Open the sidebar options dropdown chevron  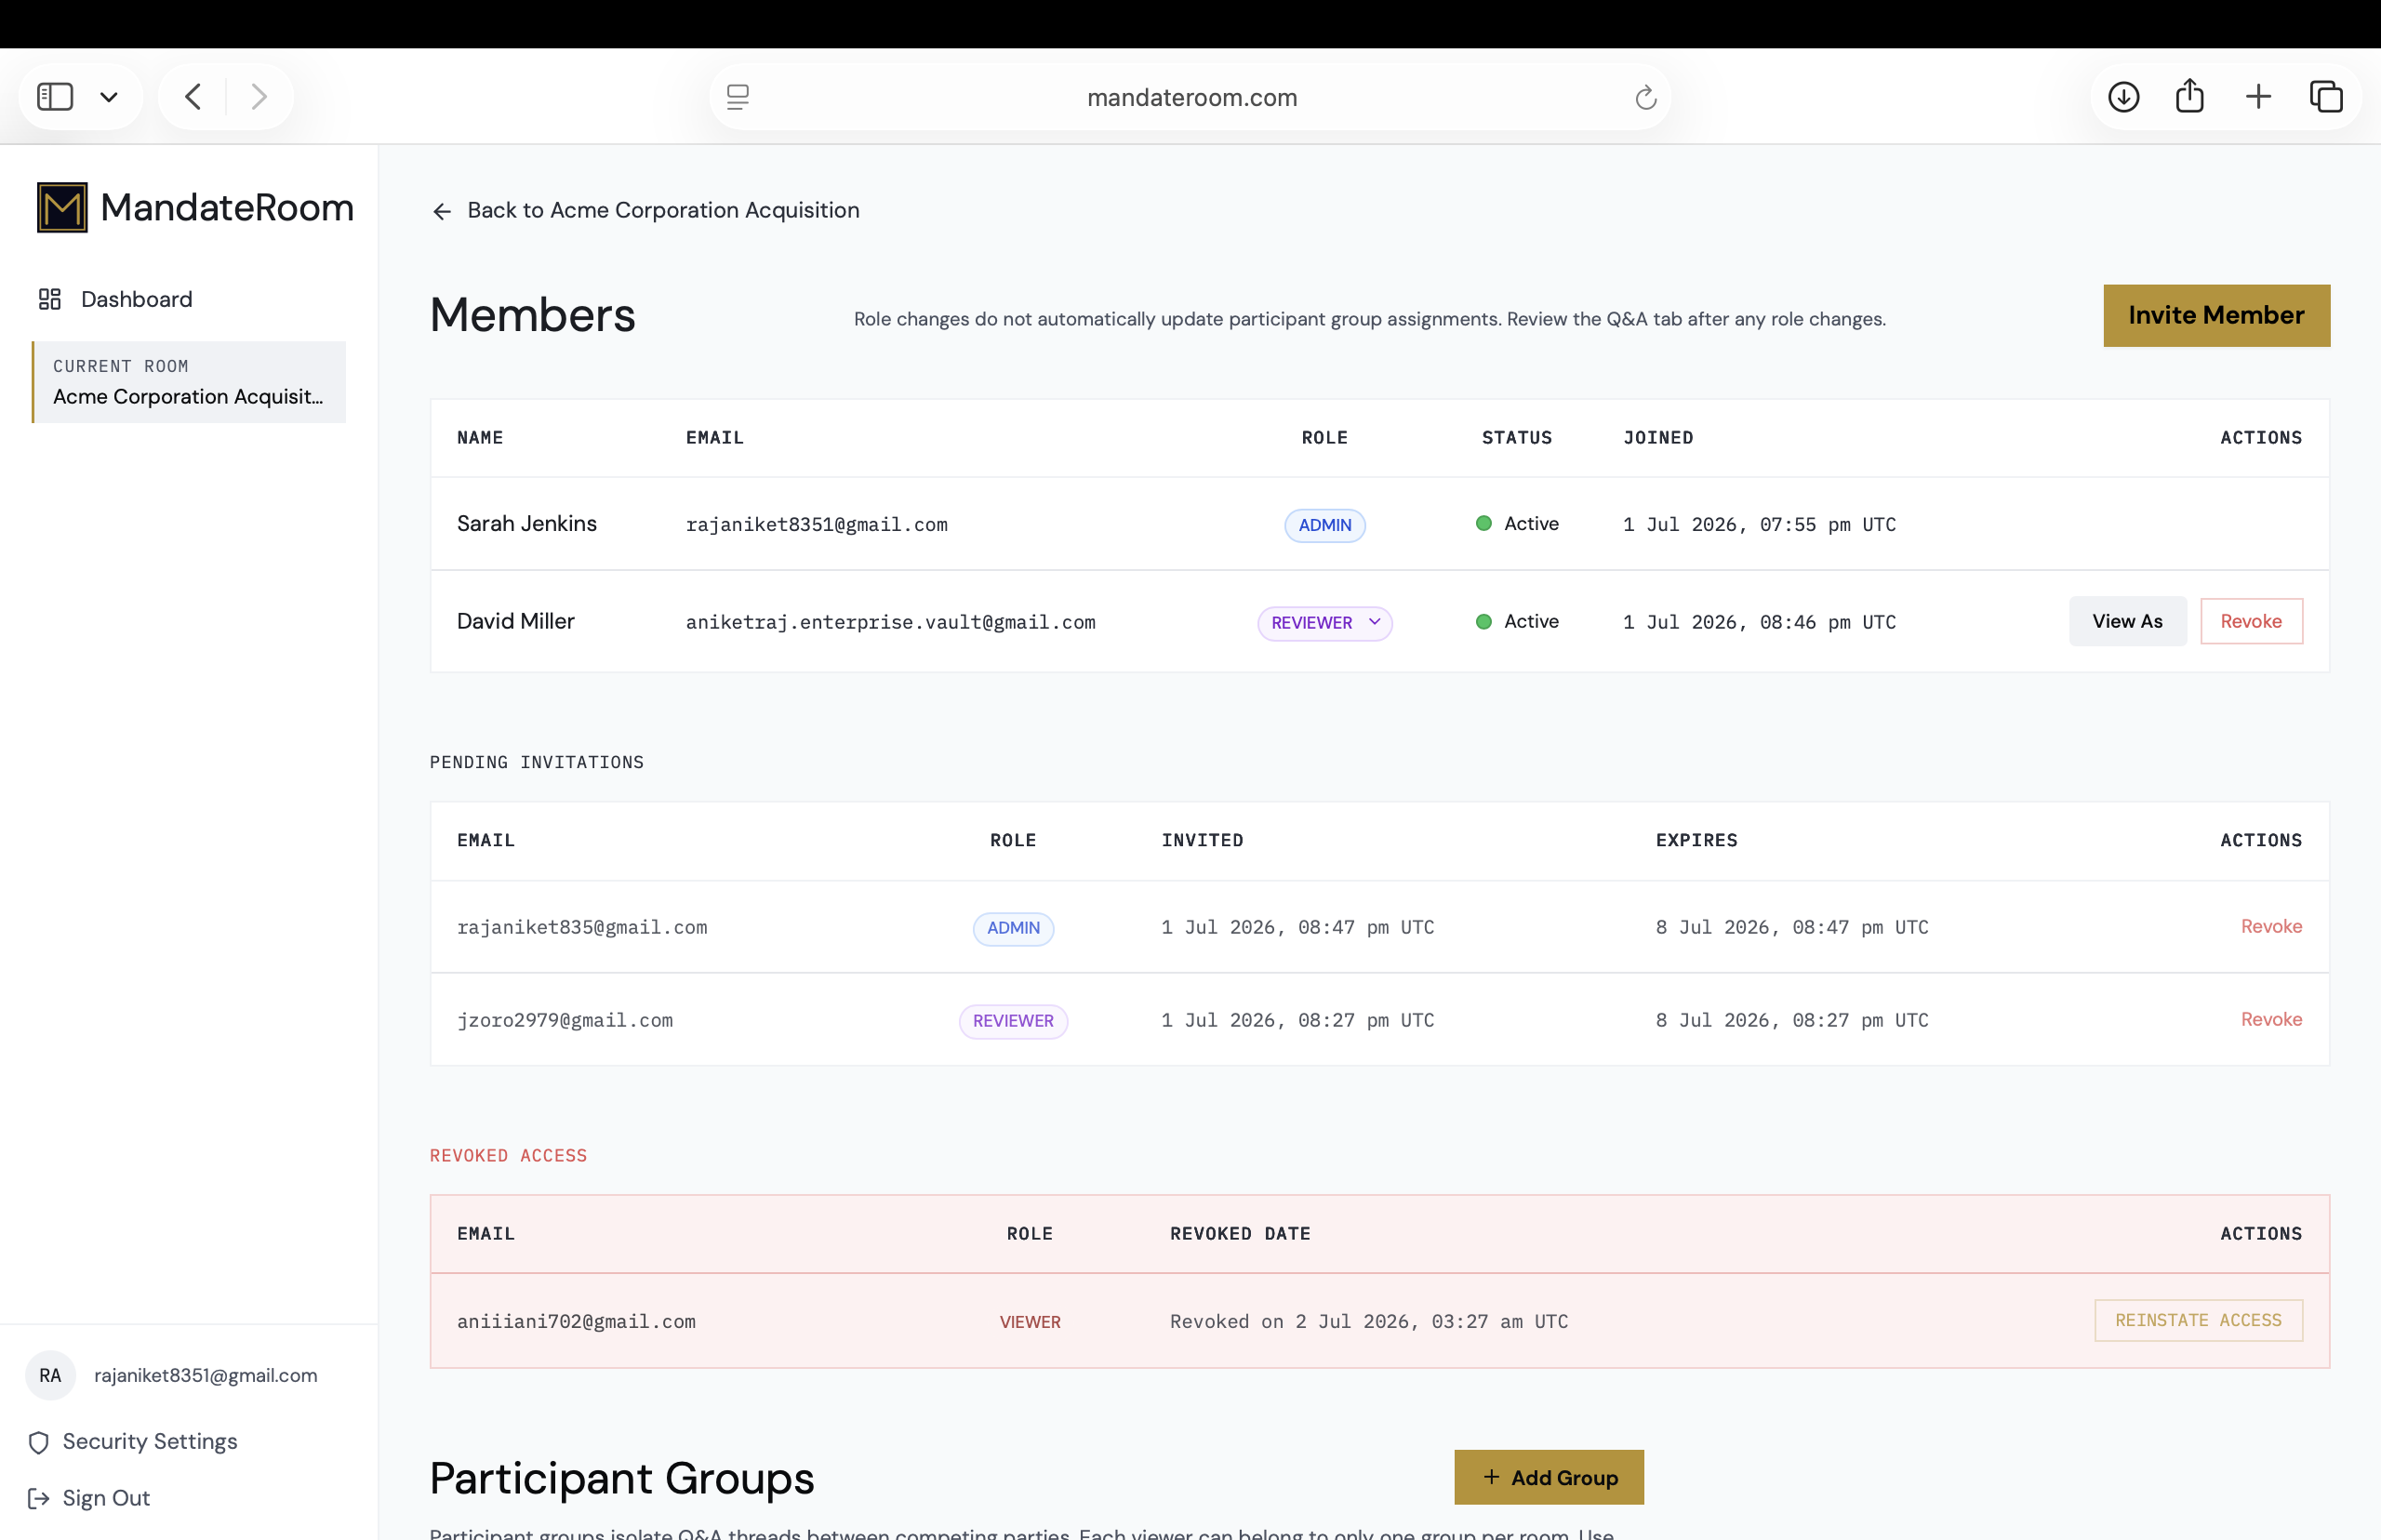click(x=109, y=97)
